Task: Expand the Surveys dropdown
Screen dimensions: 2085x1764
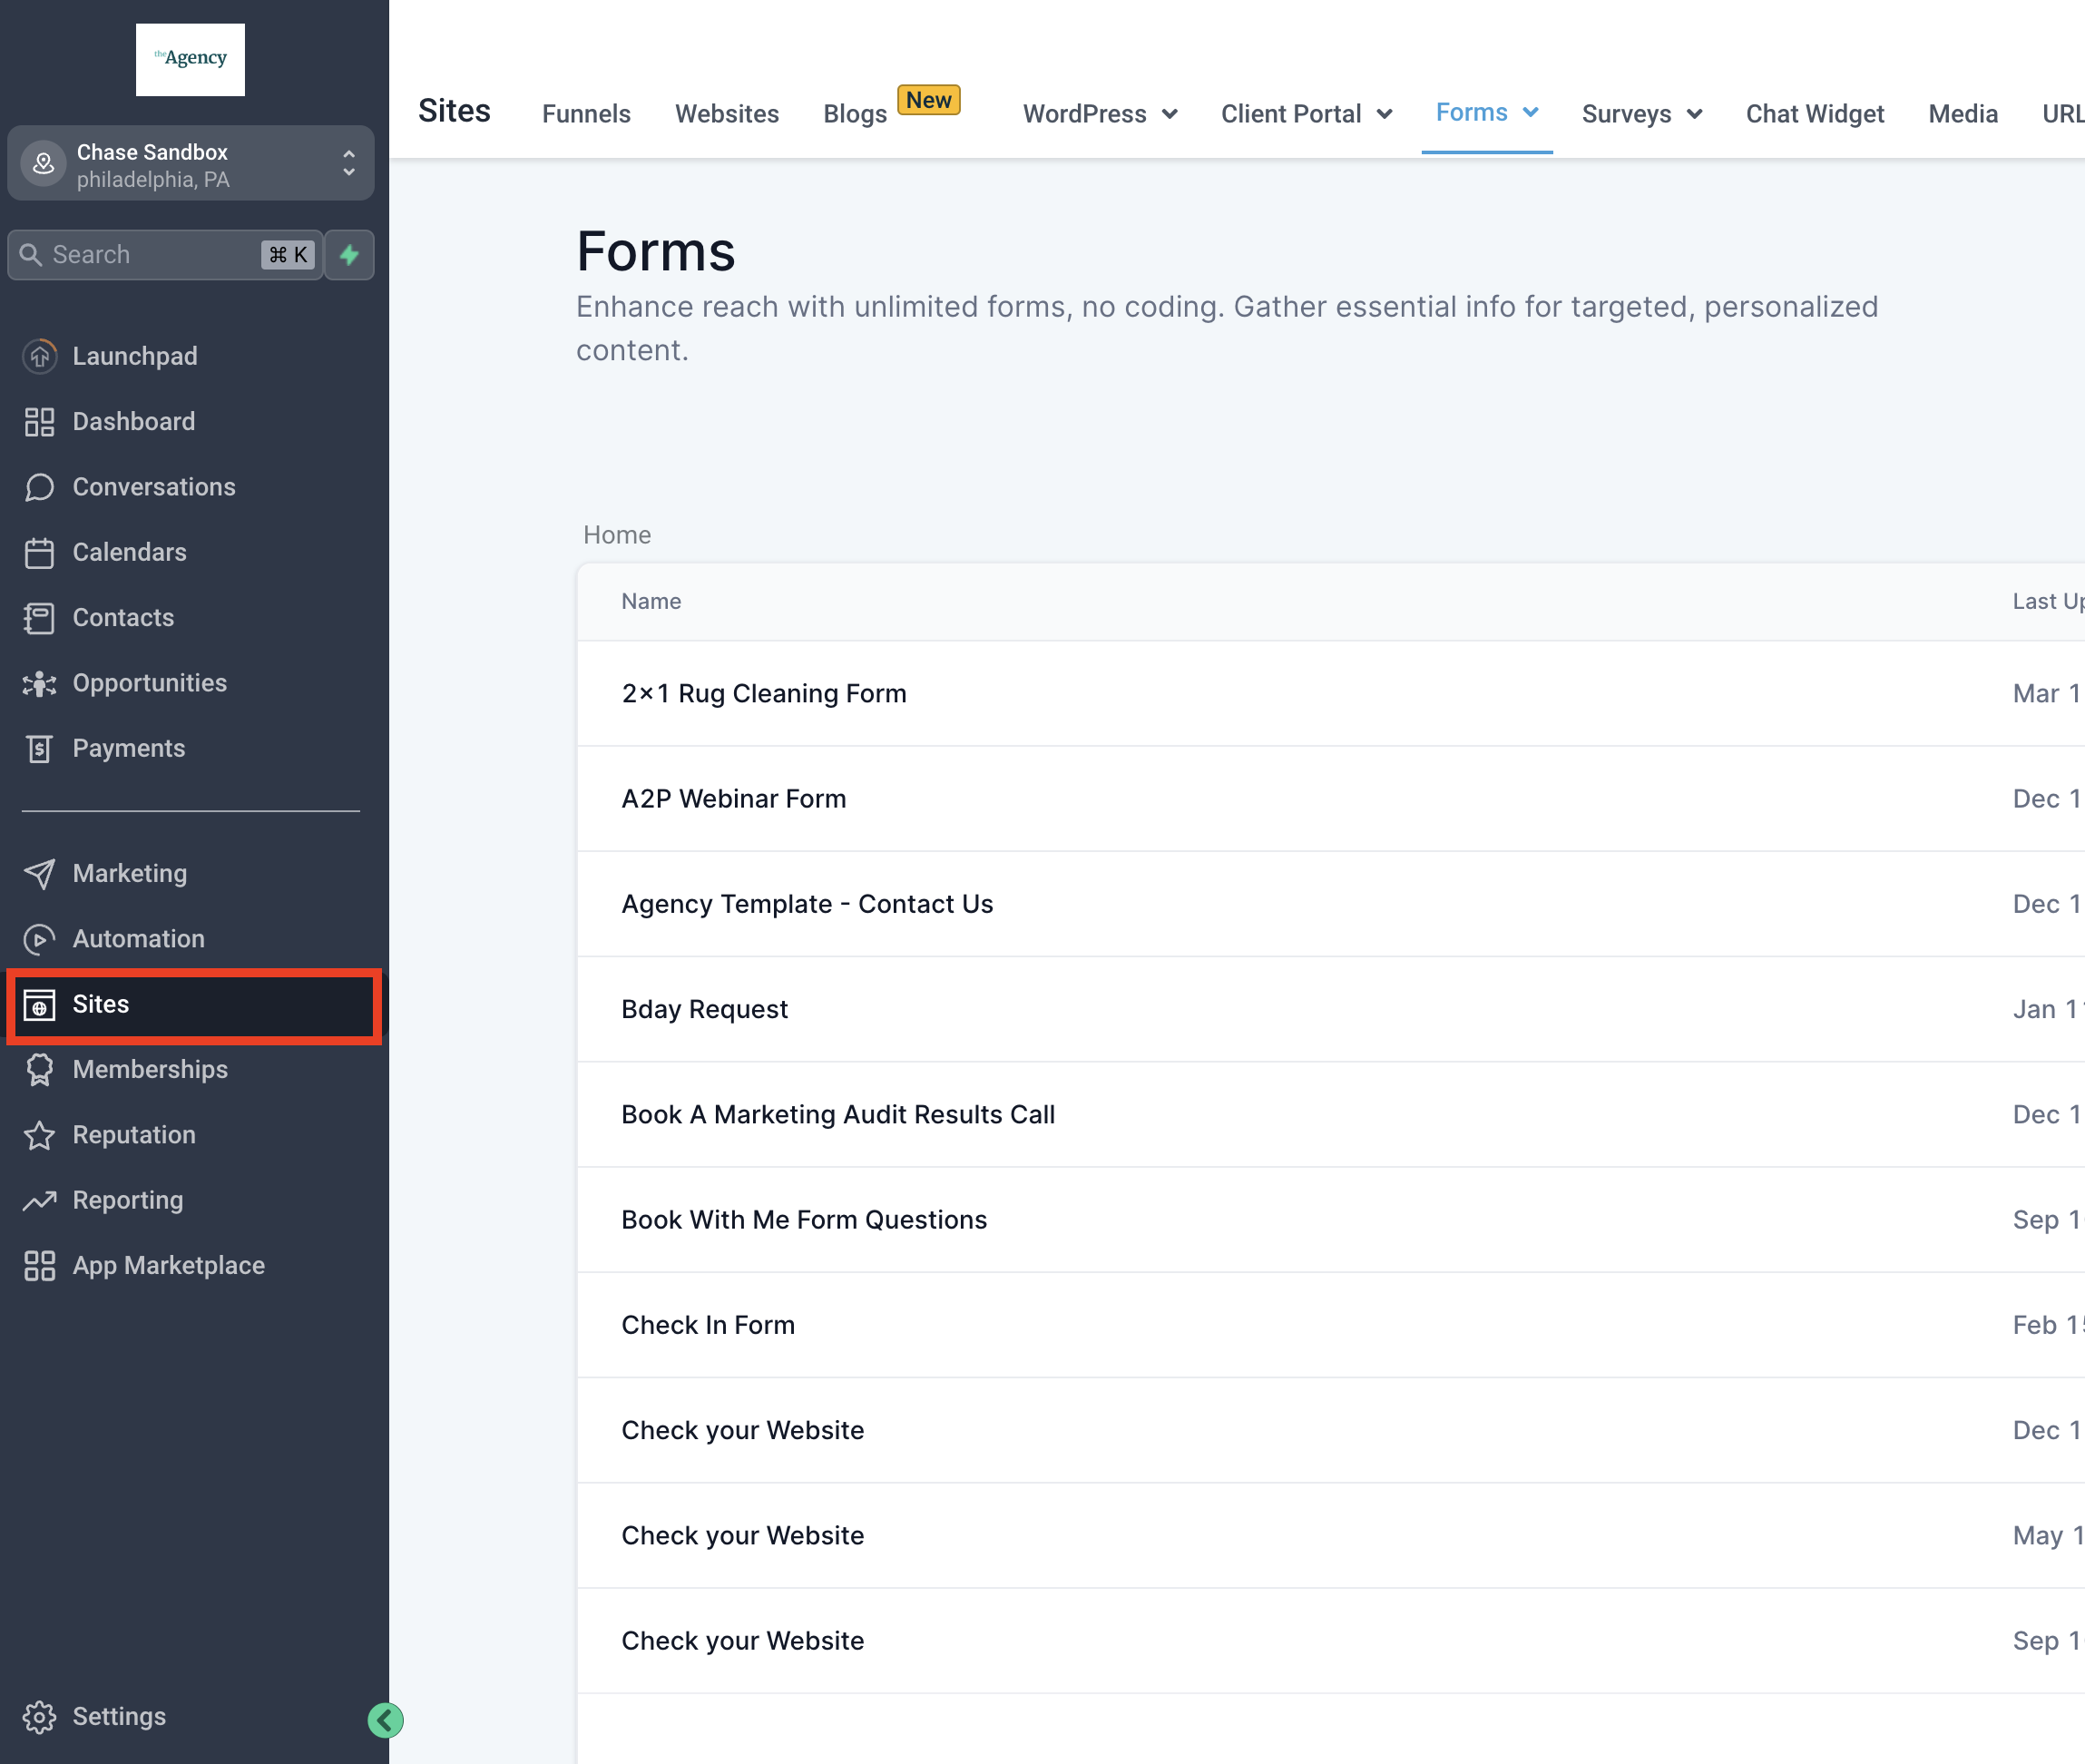Action: coord(1640,113)
